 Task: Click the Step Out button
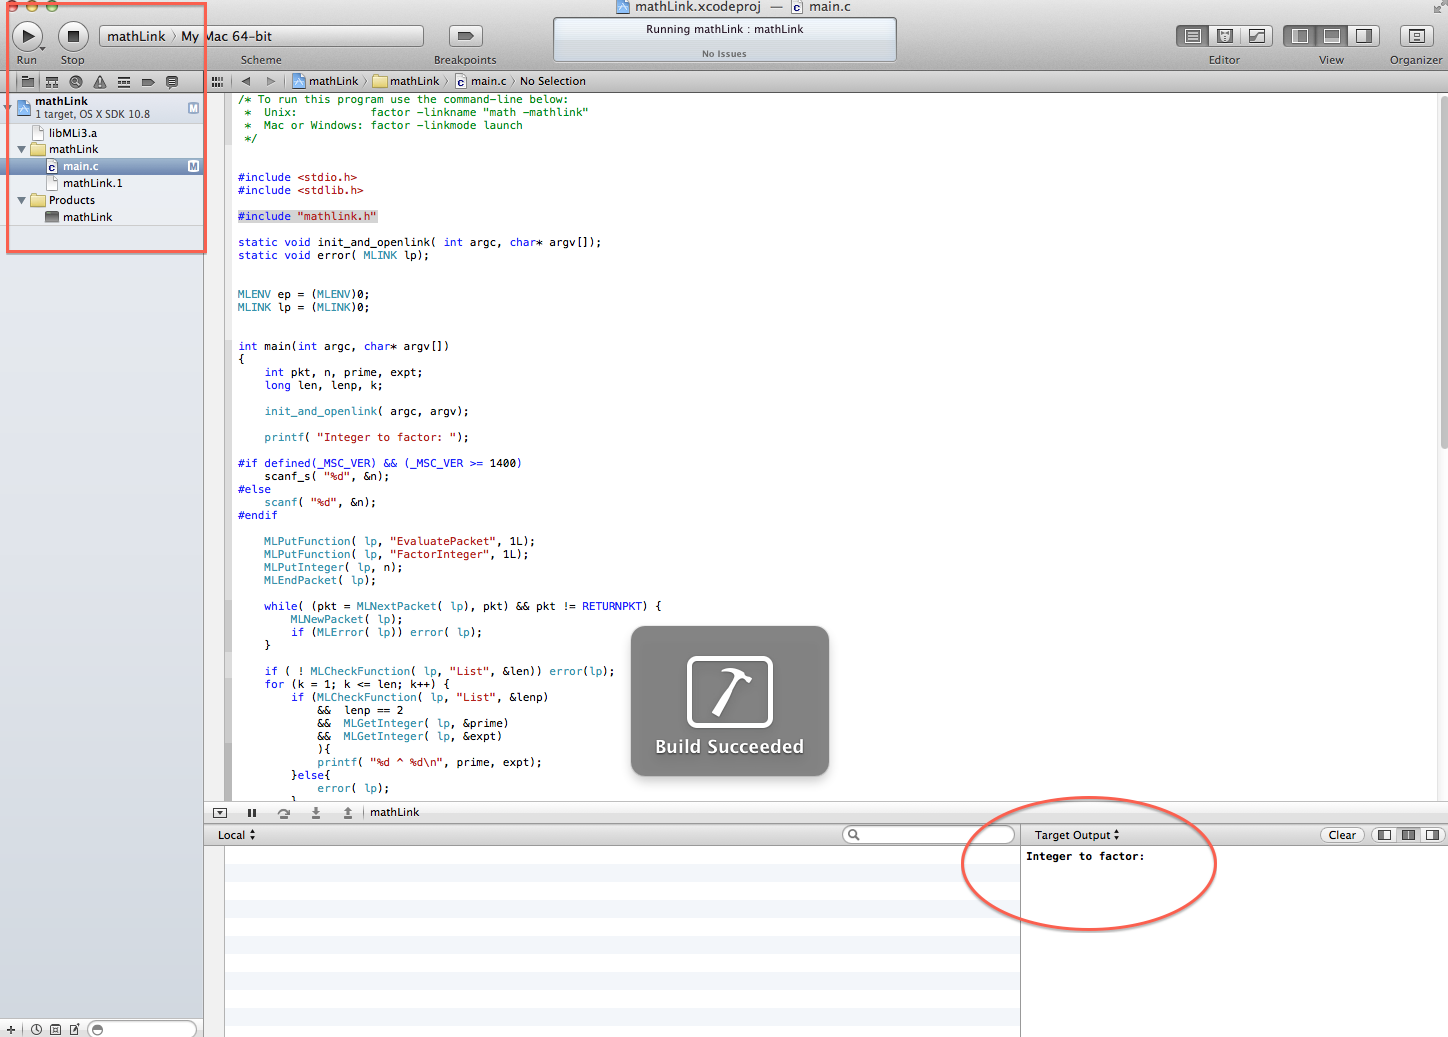click(348, 813)
